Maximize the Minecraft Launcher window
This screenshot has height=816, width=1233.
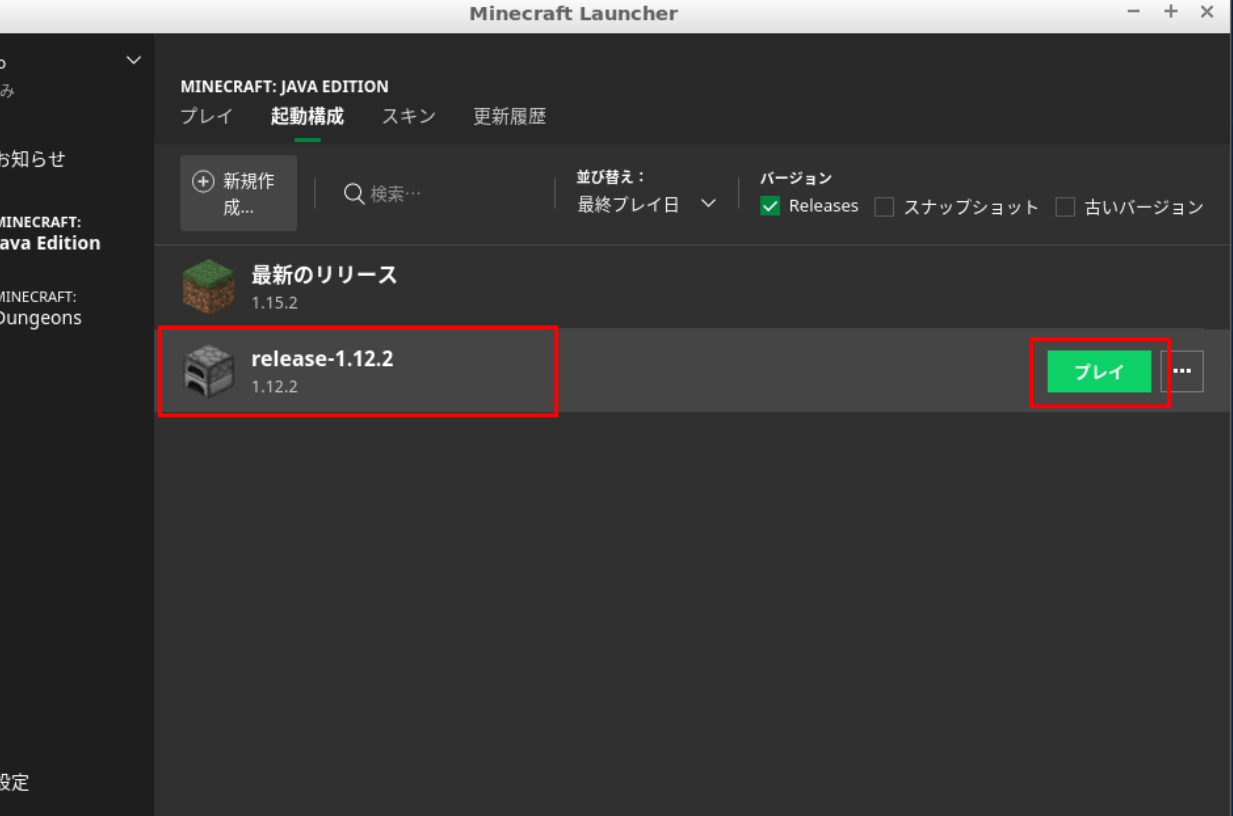pos(1171,12)
